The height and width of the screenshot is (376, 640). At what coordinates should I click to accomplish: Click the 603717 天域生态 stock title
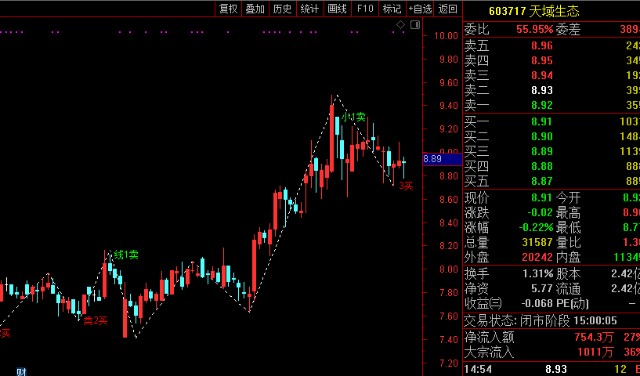click(x=534, y=11)
